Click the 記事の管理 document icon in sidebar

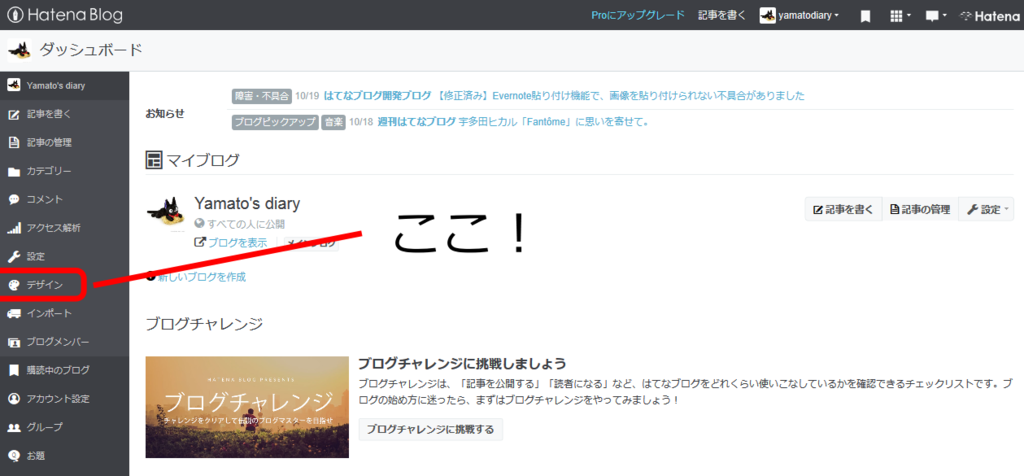[x=14, y=143]
